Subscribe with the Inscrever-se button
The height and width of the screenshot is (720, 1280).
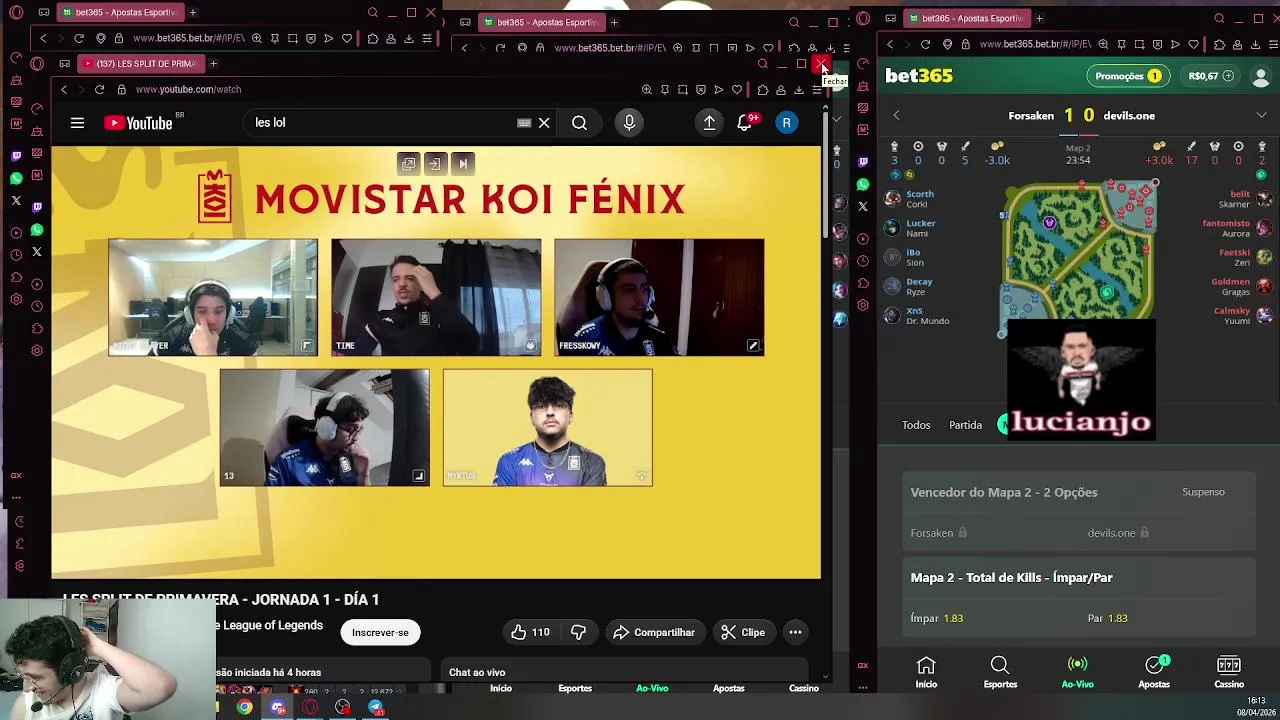click(380, 632)
